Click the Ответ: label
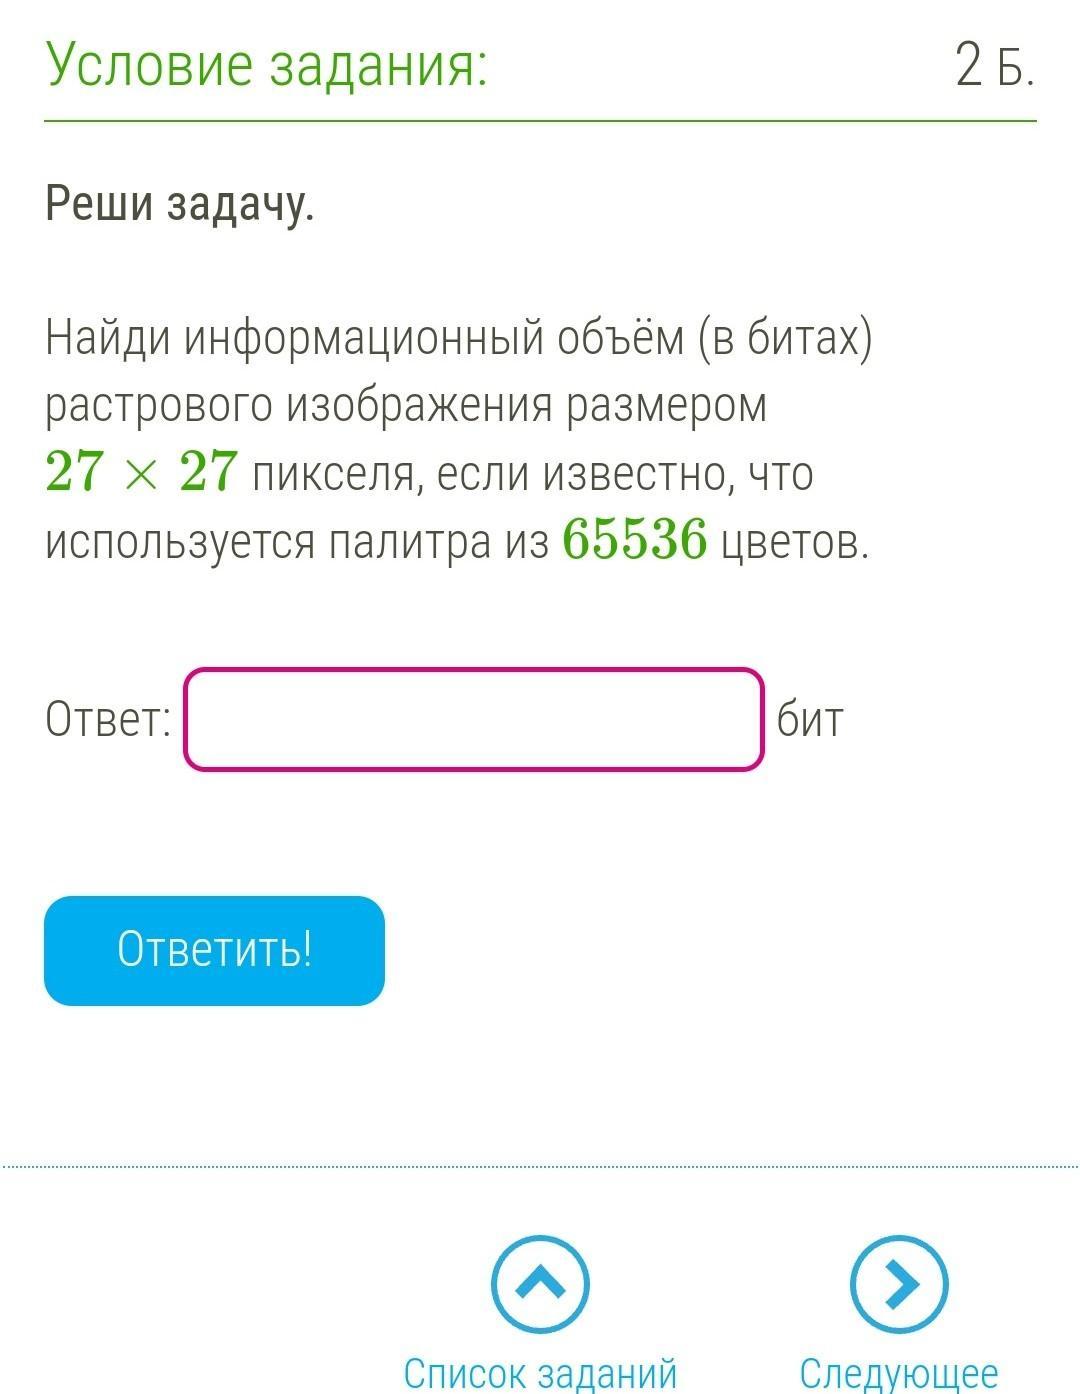 click(x=108, y=720)
